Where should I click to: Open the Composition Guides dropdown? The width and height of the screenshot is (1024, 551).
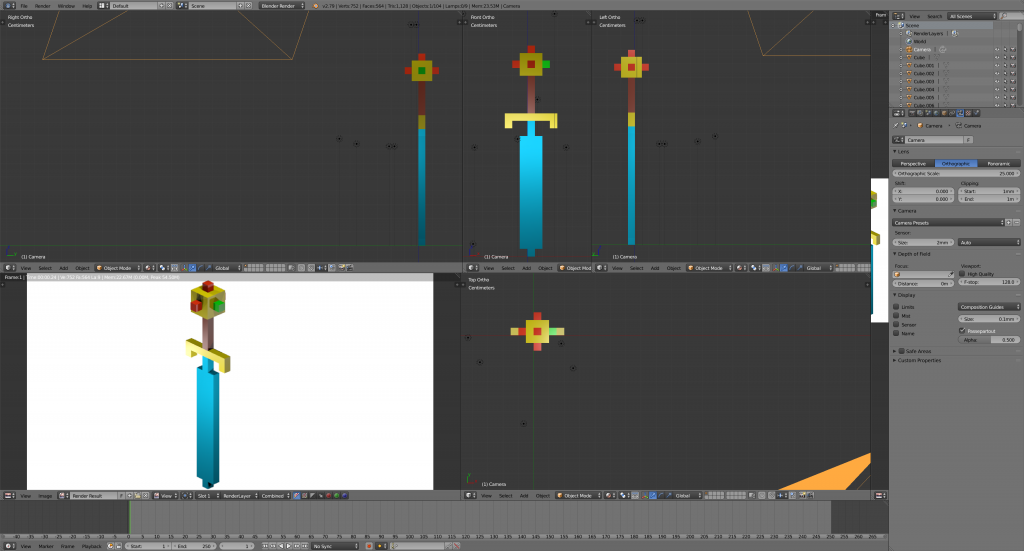tap(988, 307)
